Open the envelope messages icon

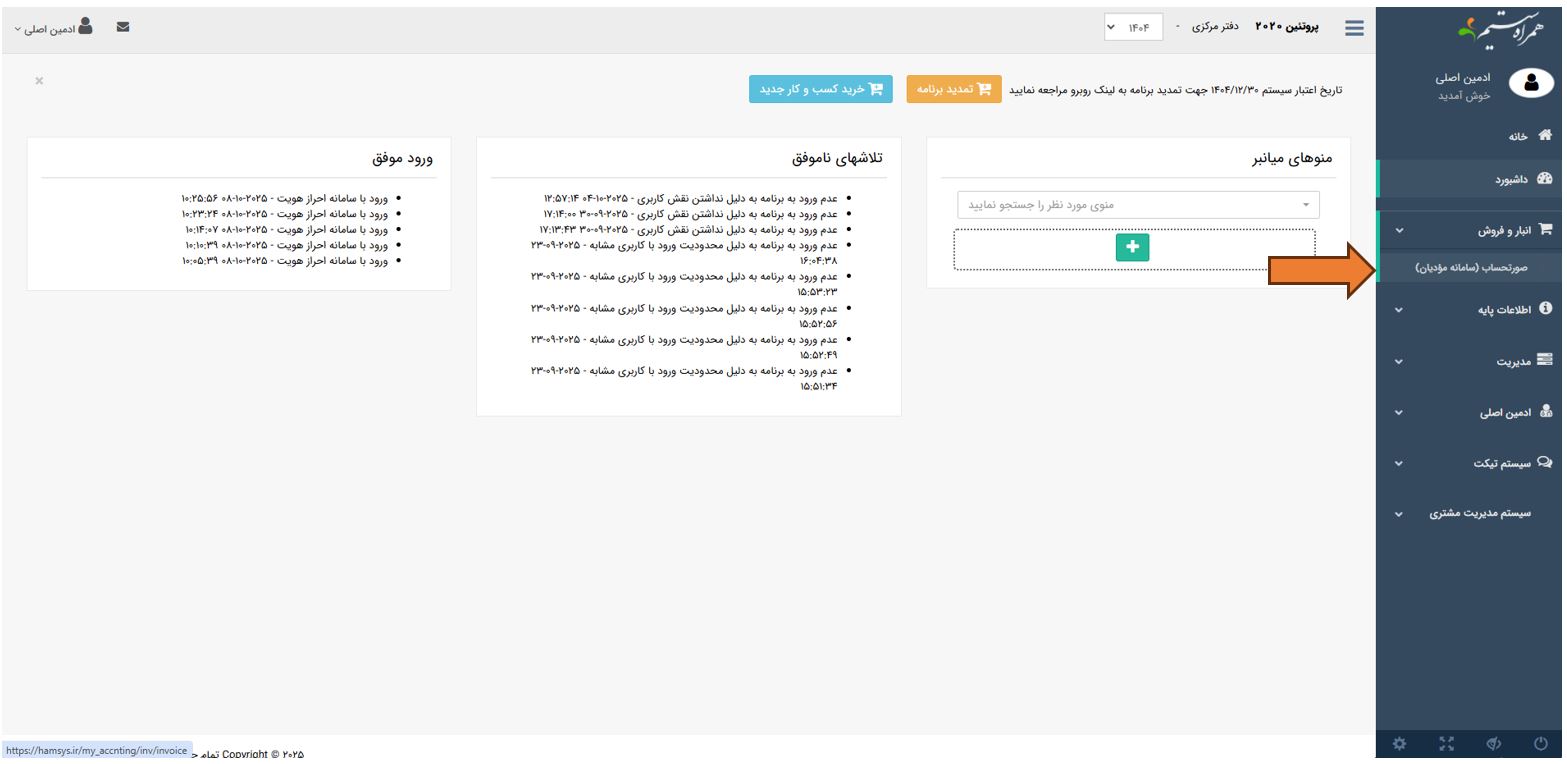pos(123,27)
